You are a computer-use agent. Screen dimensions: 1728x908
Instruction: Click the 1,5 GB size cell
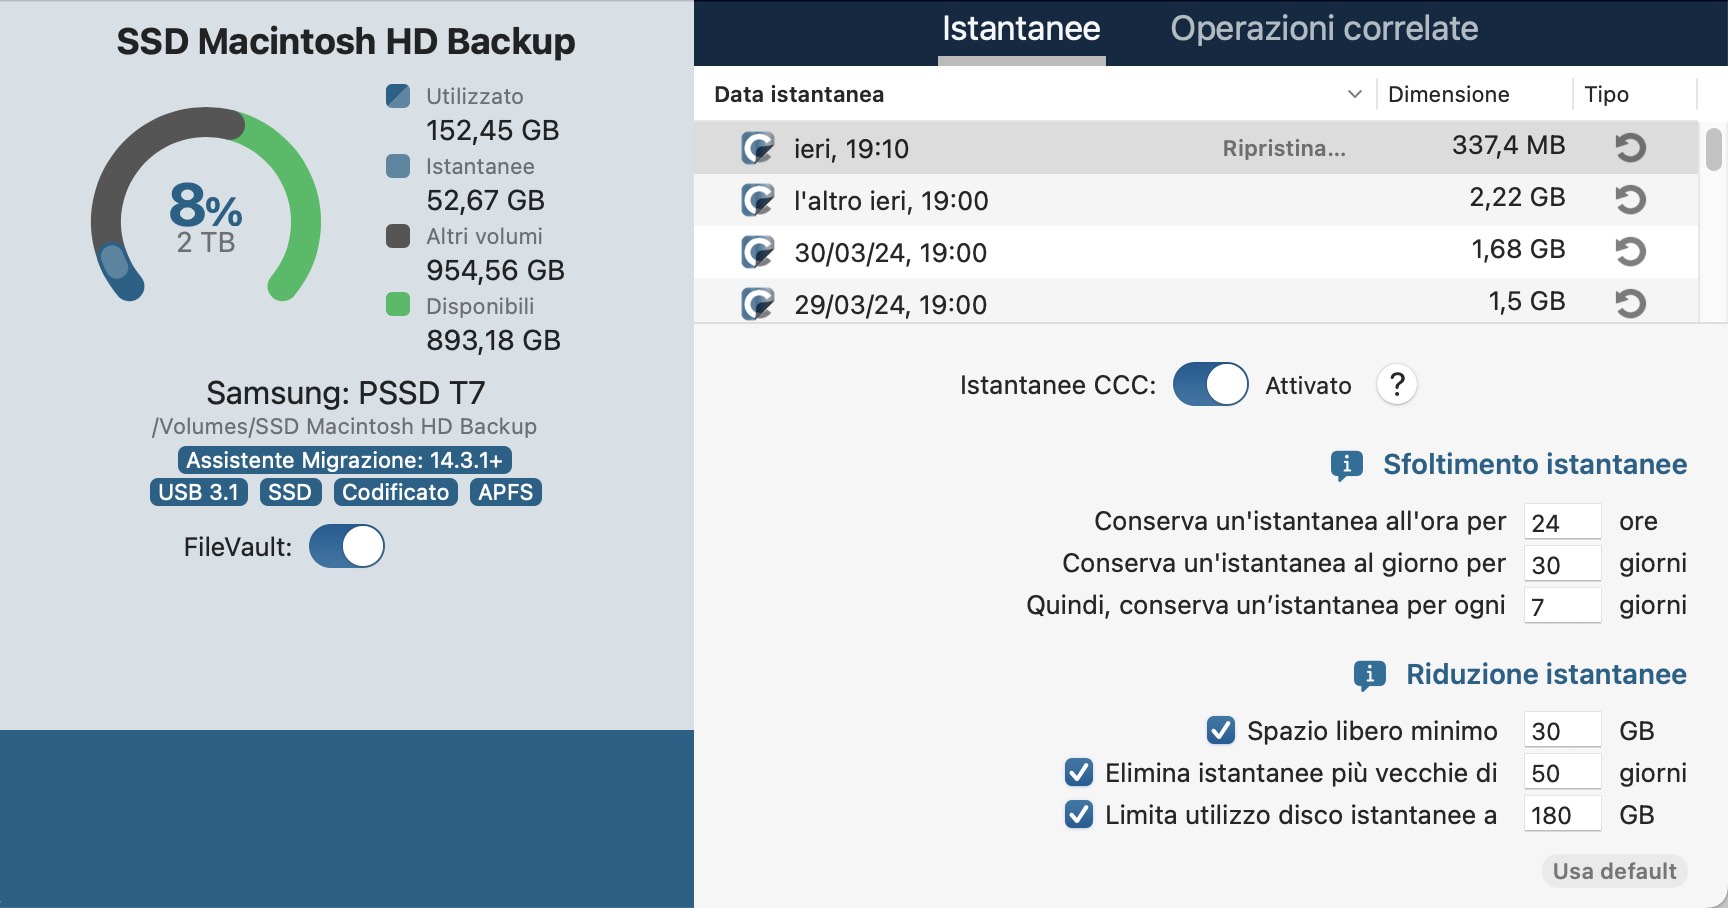point(1526,302)
